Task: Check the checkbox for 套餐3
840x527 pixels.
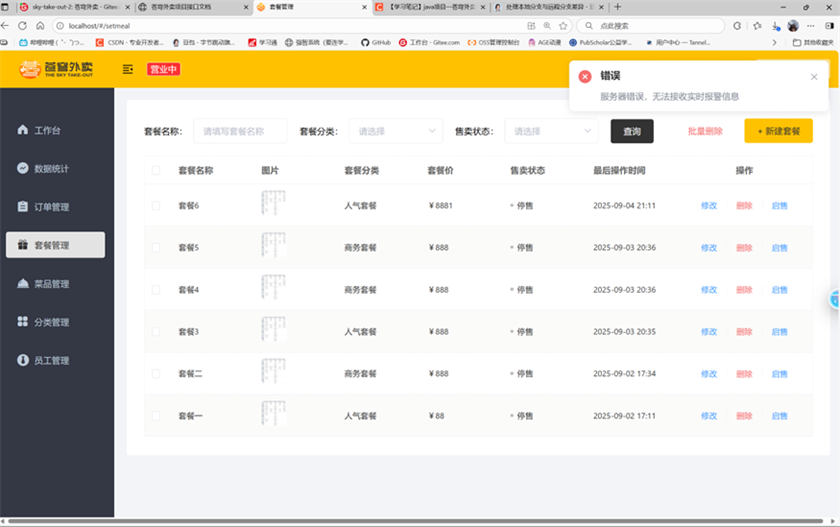Action: pyautogui.click(x=156, y=332)
